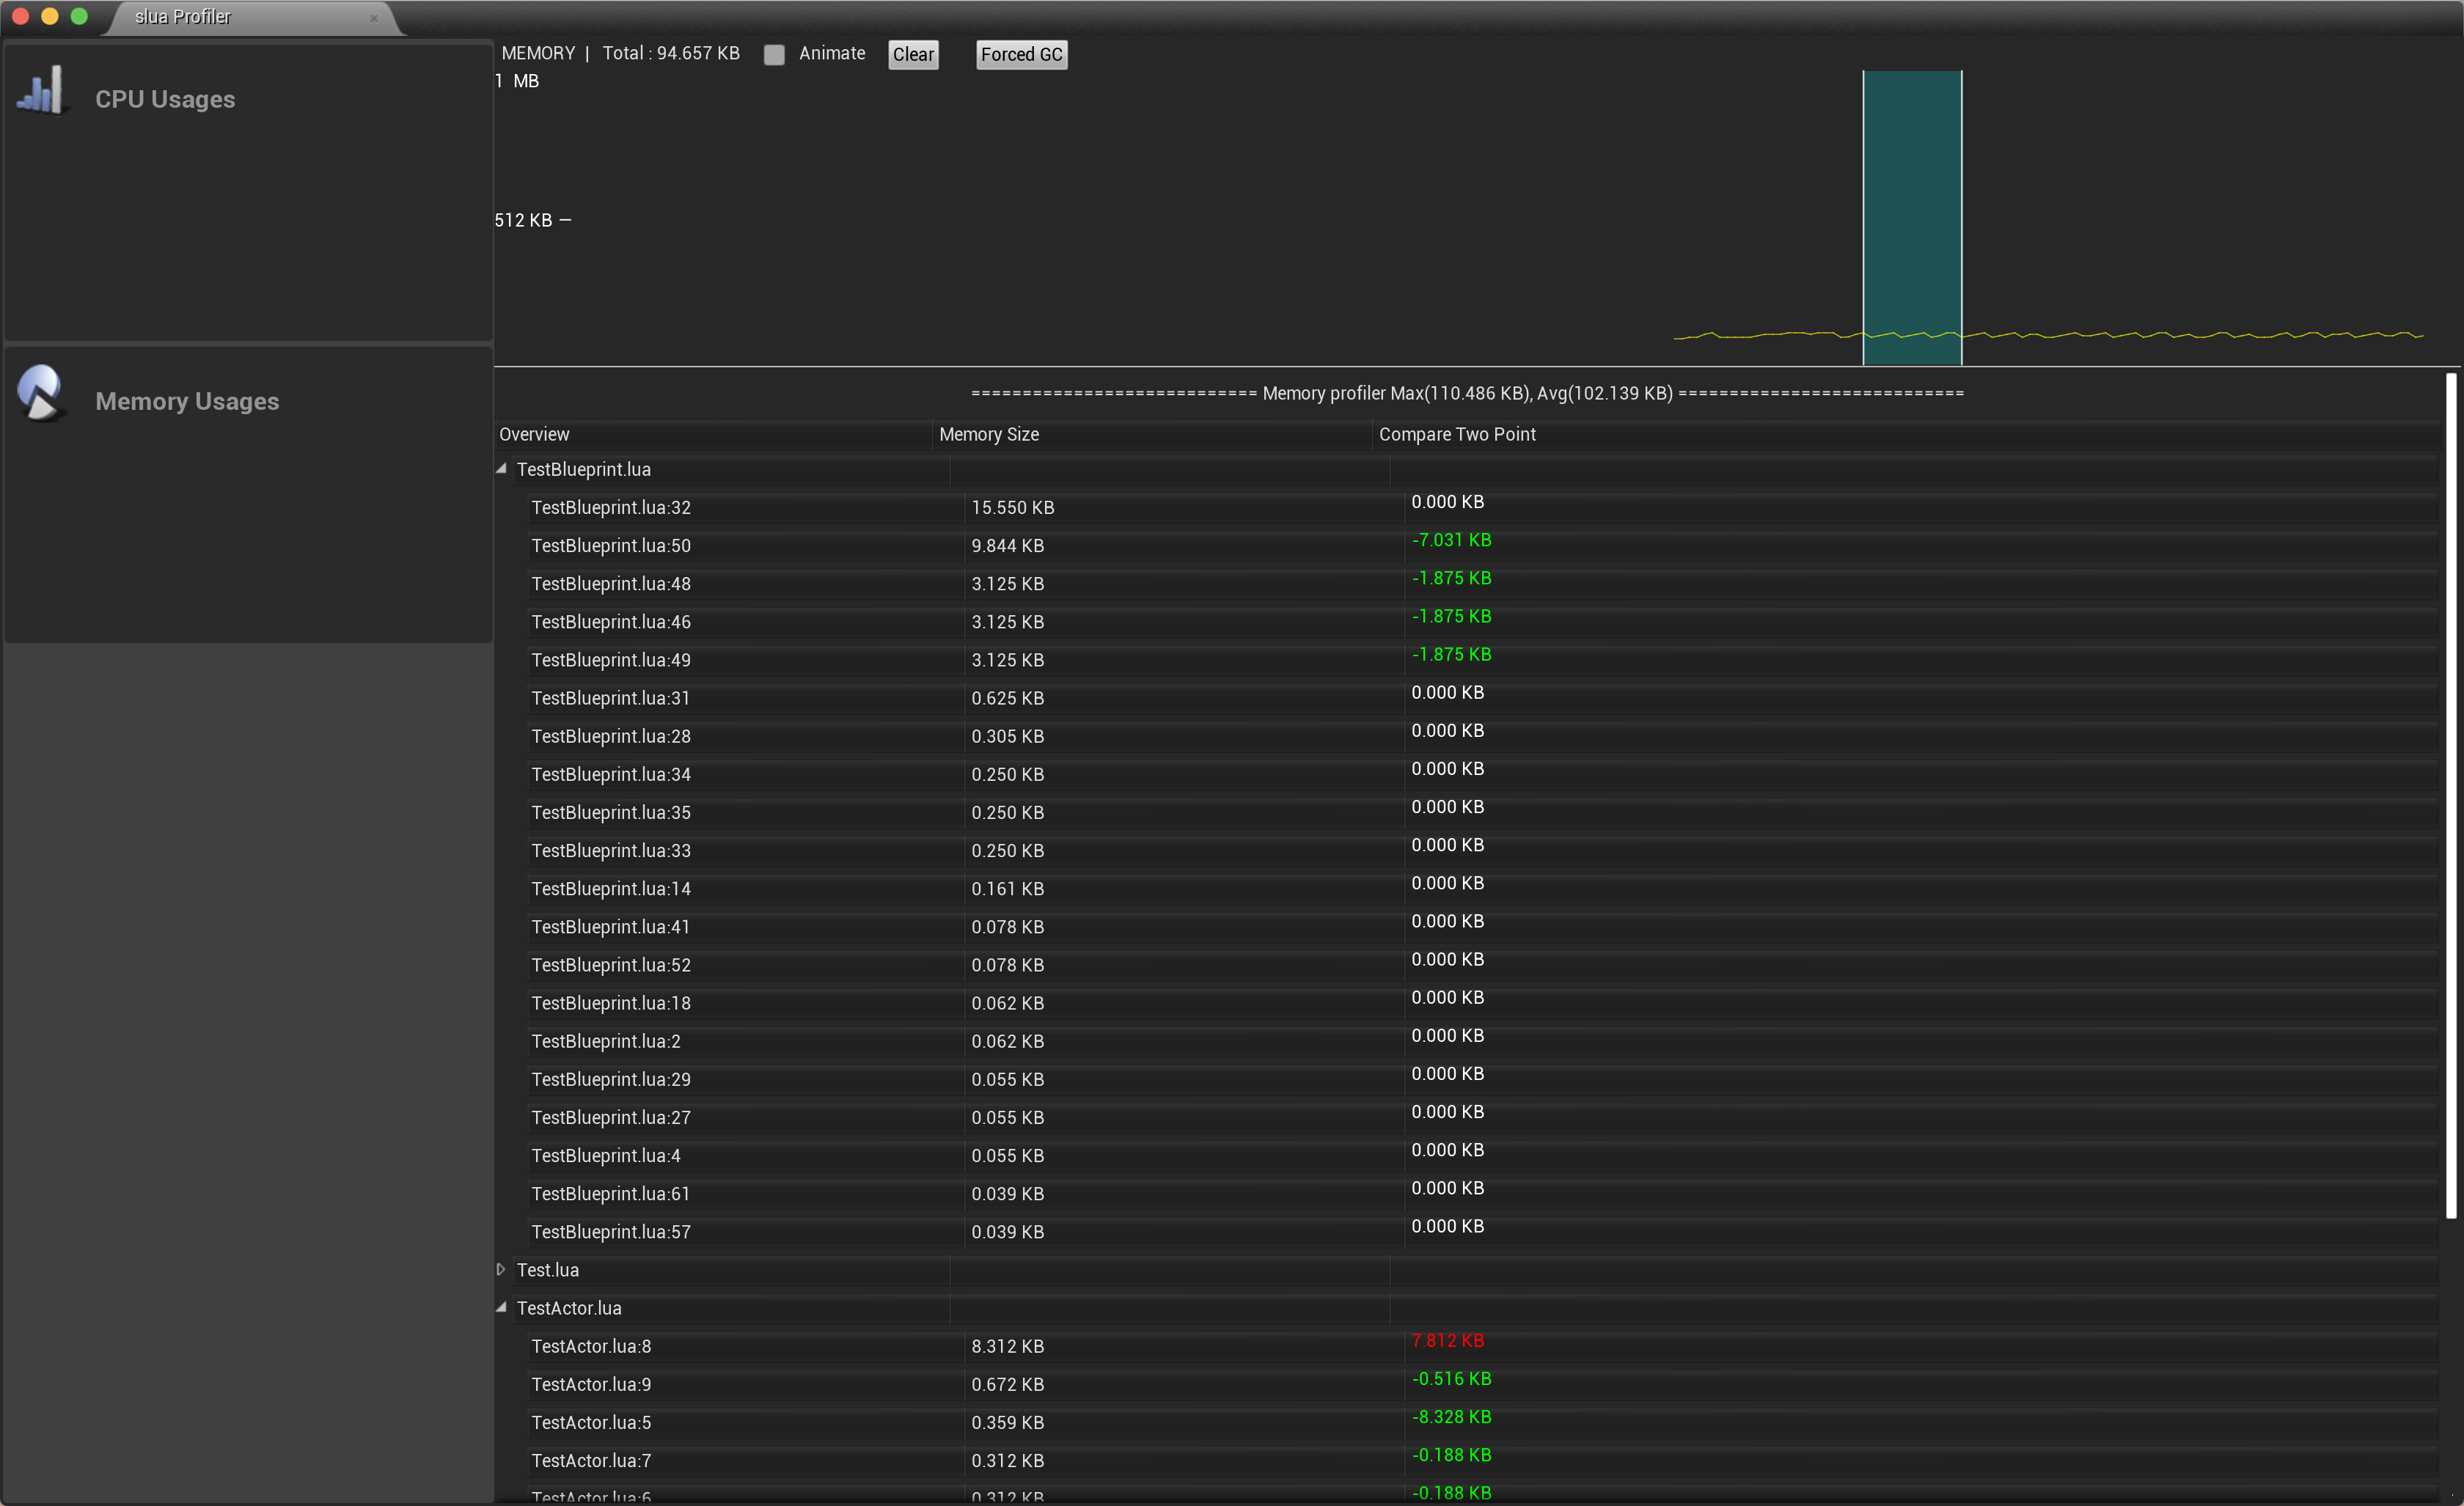
Task: Sort by the Memory Size column header
Action: coord(988,434)
